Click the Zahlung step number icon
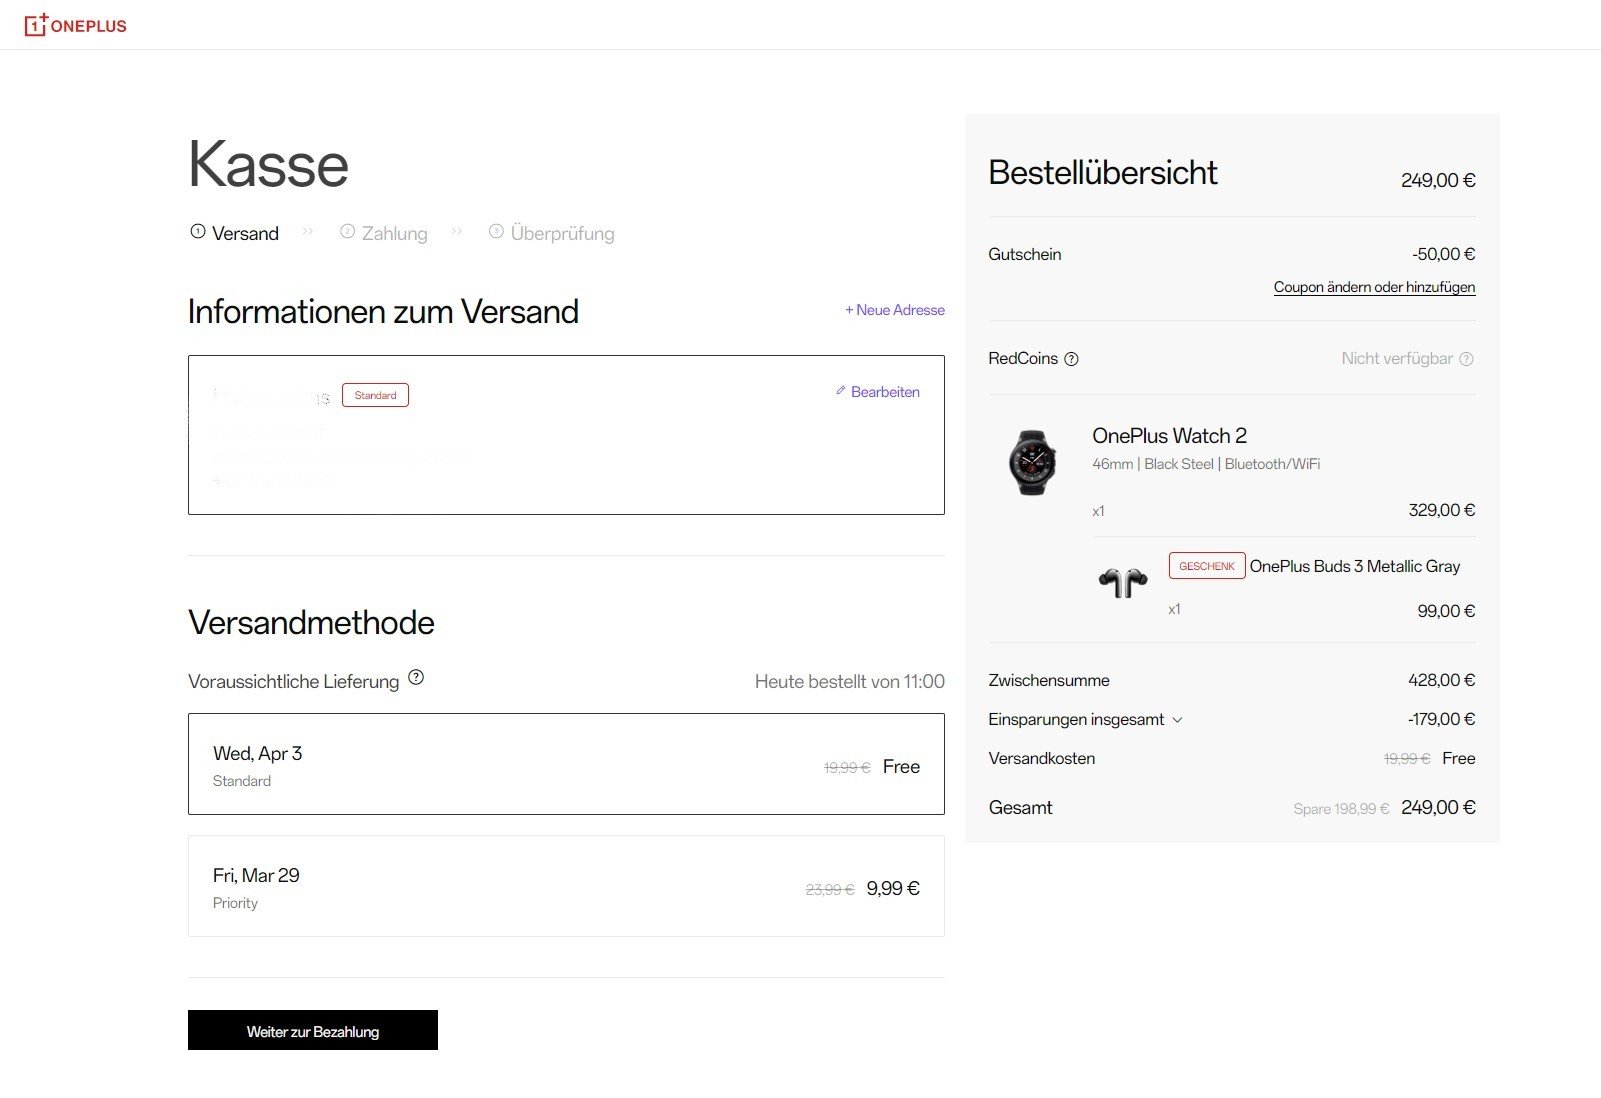The height and width of the screenshot is (1098, 1601). (347, 232)
